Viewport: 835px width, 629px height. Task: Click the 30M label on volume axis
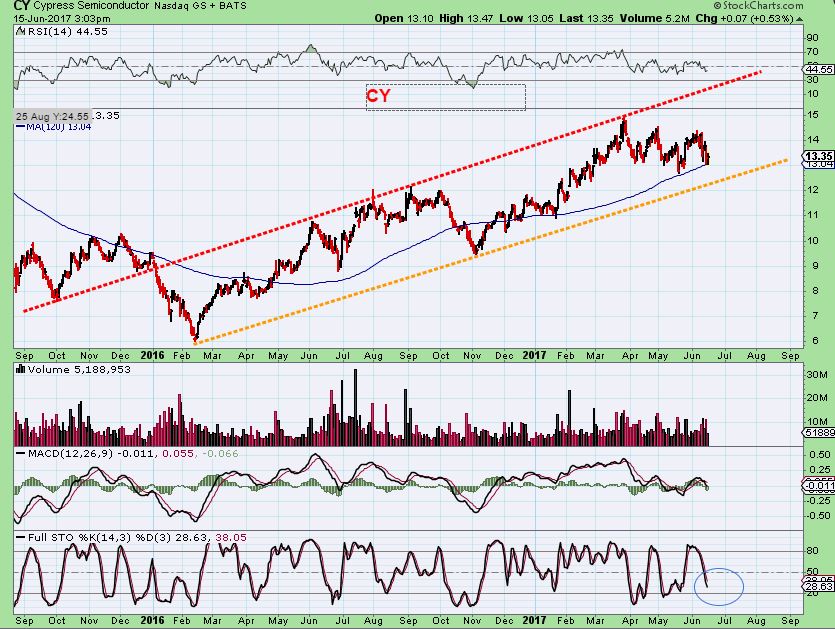click(817, 374)
